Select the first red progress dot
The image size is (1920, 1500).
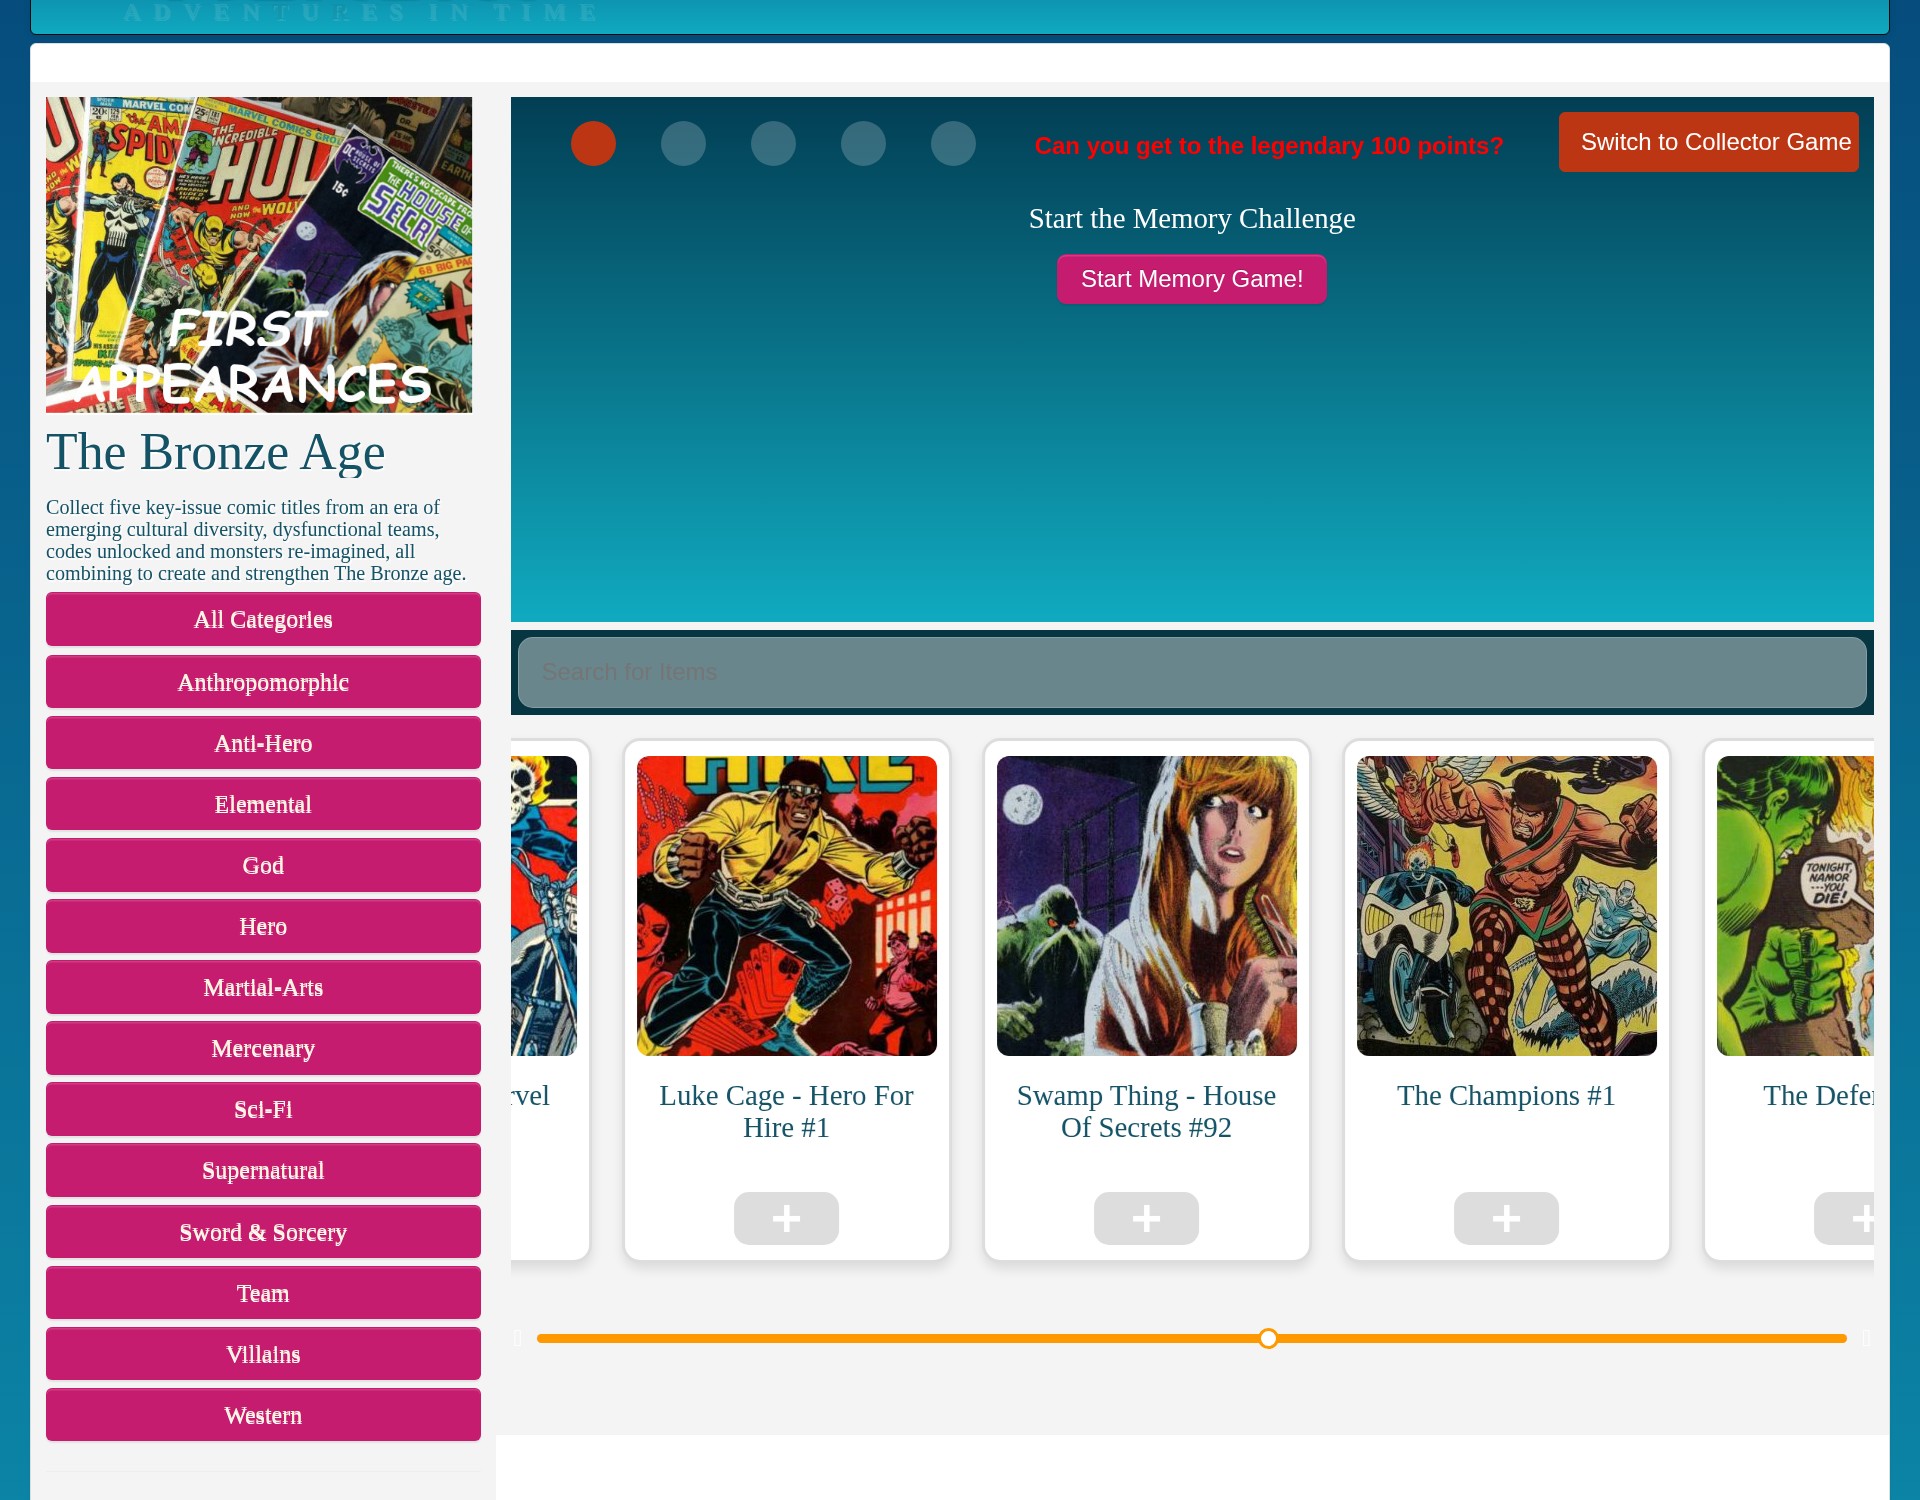point(593,143)
